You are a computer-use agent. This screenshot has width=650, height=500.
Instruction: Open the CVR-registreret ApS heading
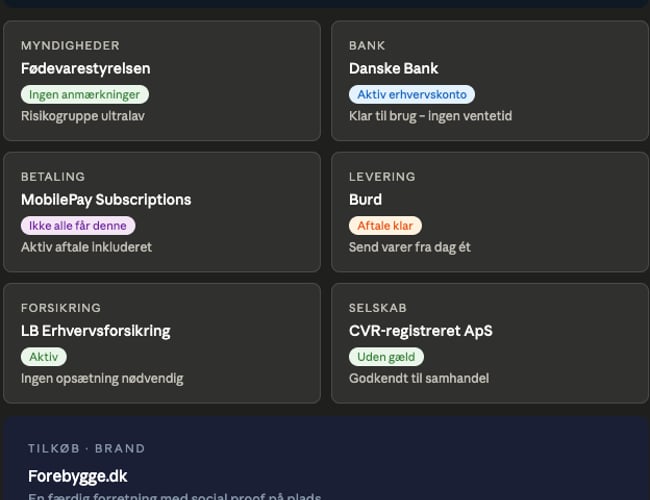coord(421,331)
